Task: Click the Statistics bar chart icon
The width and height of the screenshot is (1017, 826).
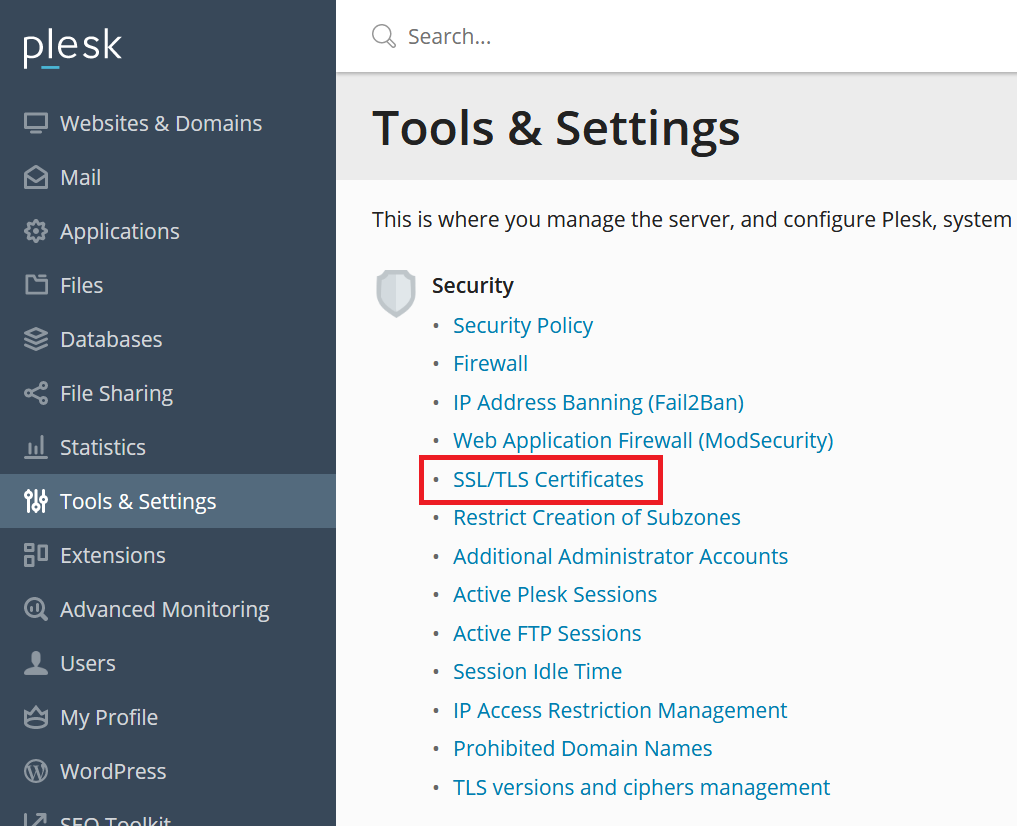Action: [x=36, y=447]
